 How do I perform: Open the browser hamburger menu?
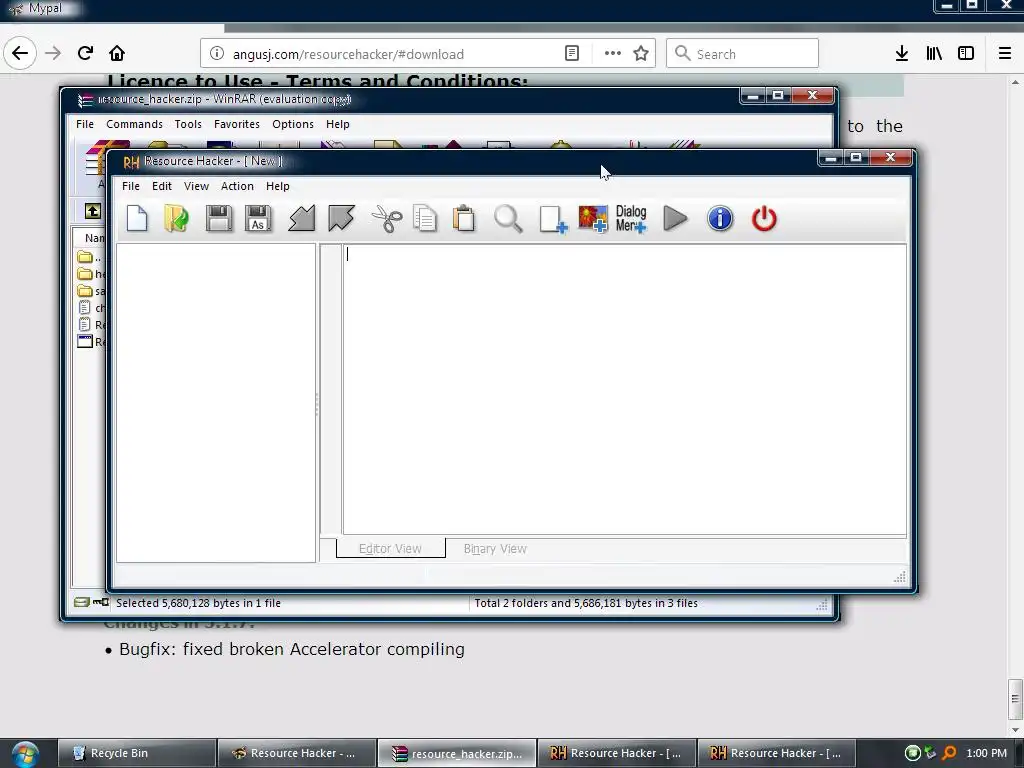[x=1005, y=54]
